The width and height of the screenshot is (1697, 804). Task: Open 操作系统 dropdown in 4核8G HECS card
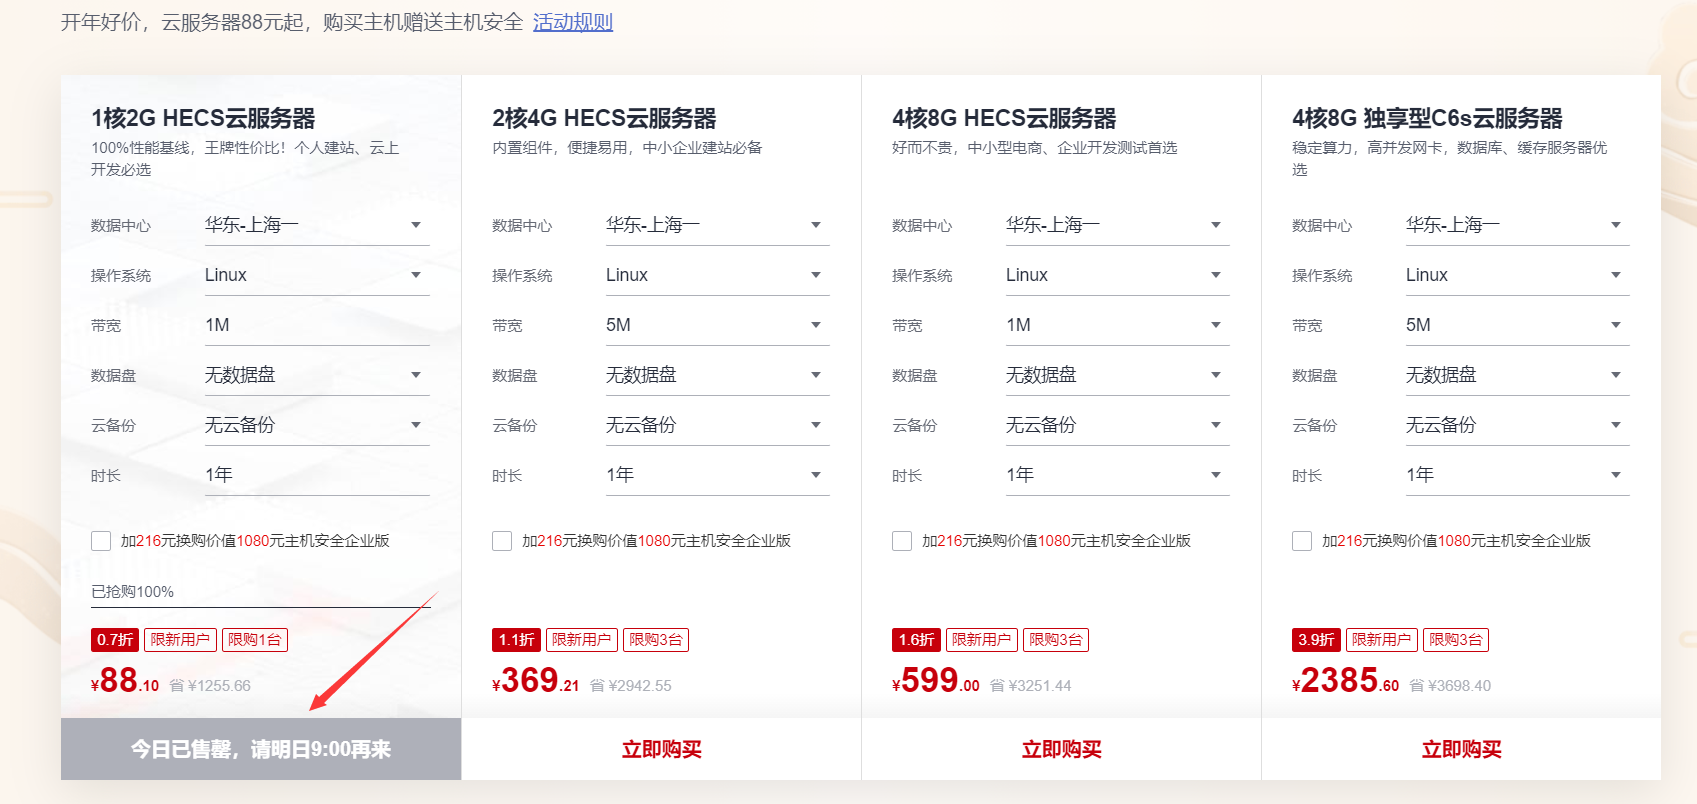pos(1117,275)
